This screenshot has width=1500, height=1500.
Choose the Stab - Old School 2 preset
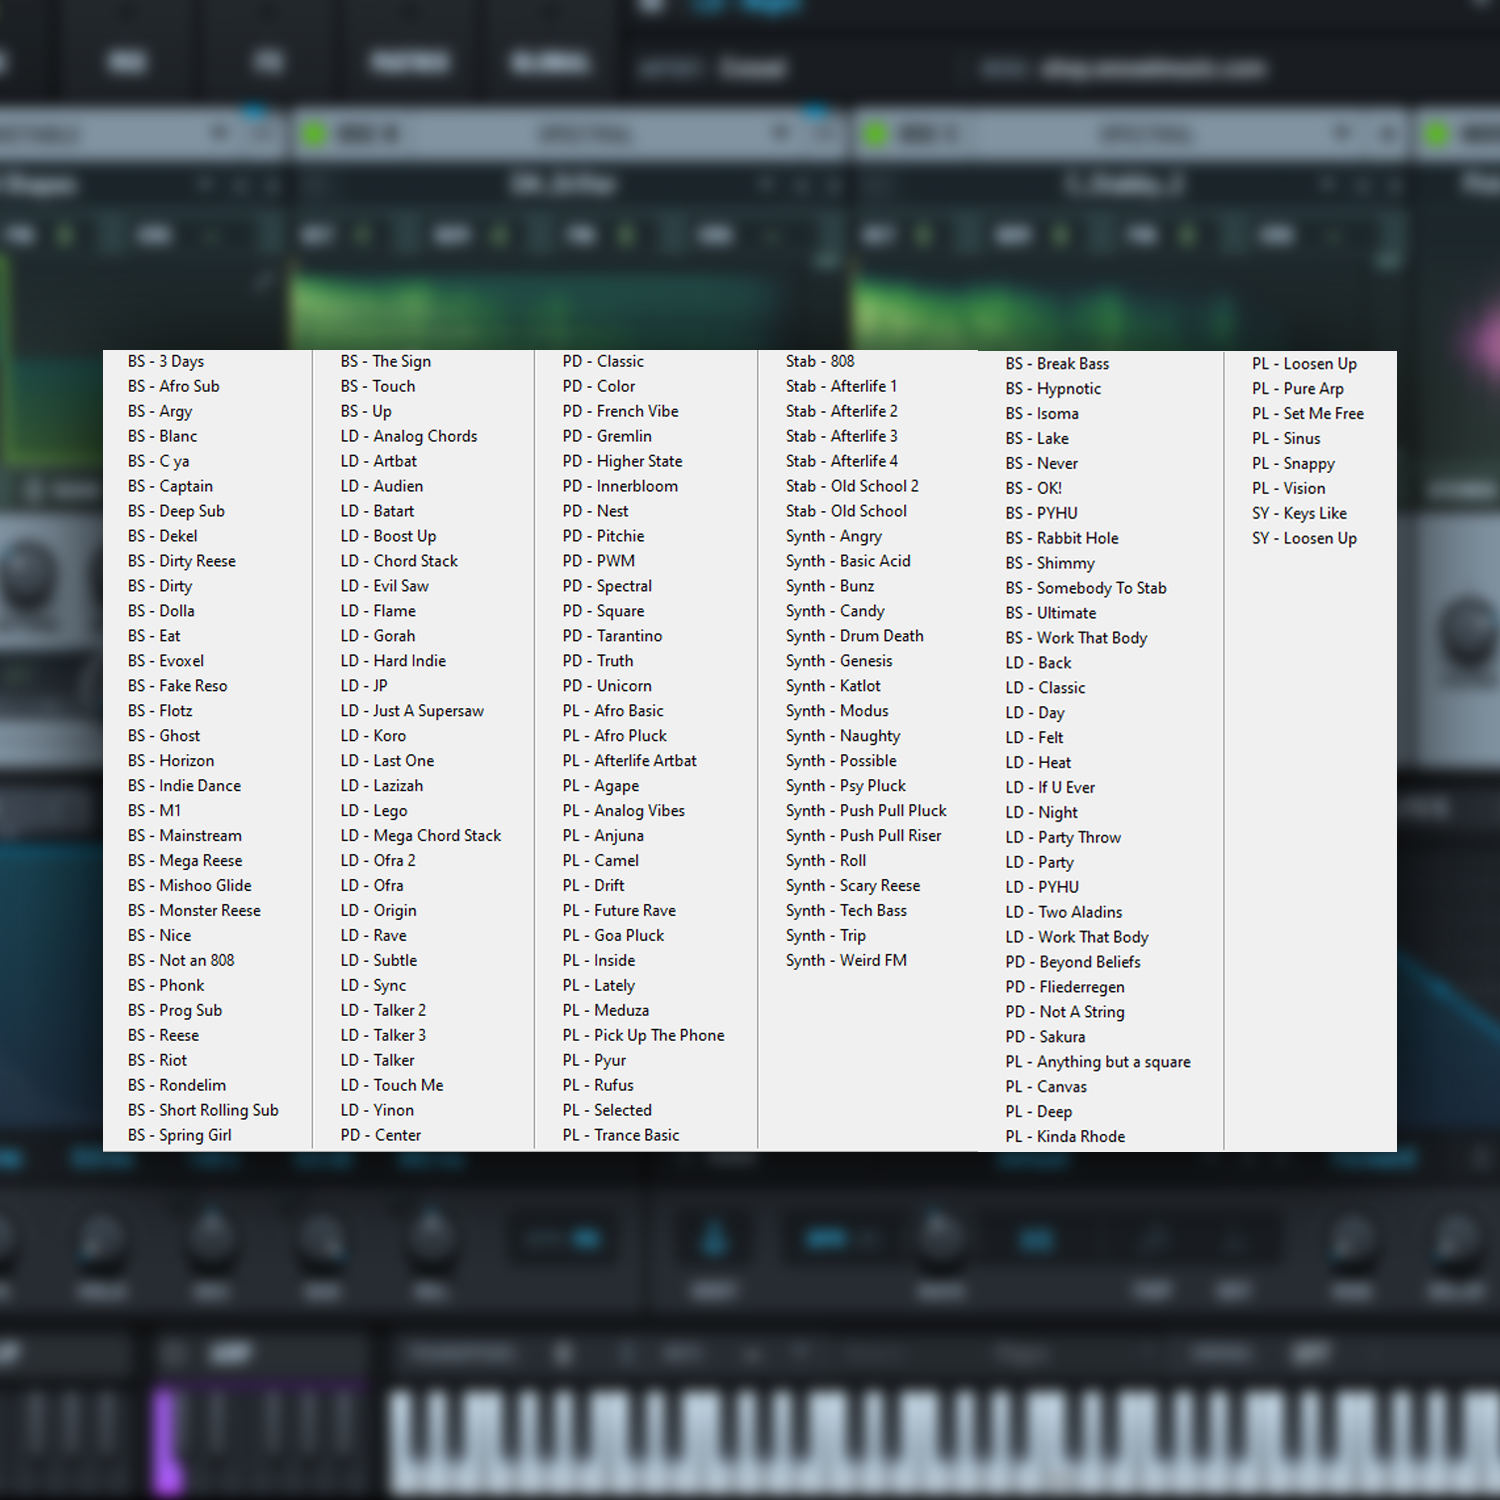coord(851,486)
